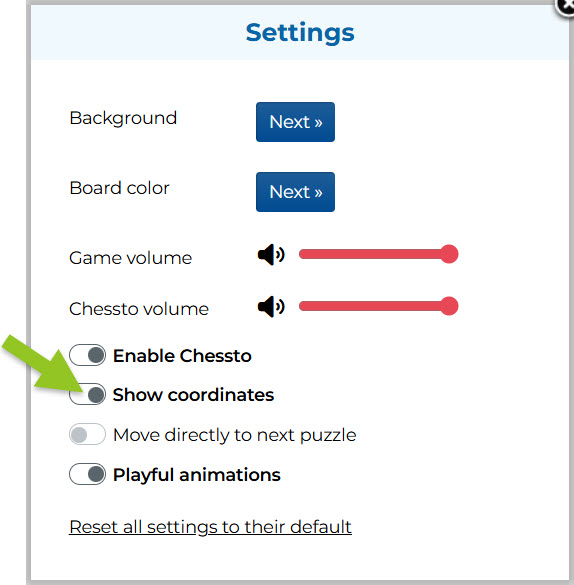Reset all settings to their default

click(x=210, y=527)
